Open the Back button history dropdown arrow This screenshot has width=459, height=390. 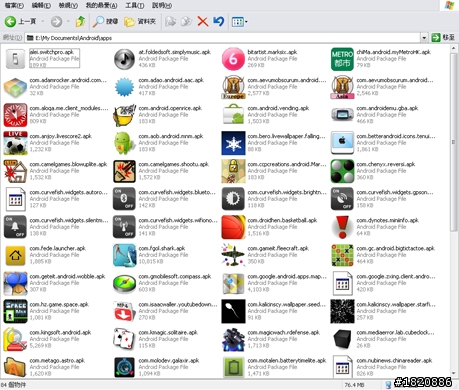[43, 22]
